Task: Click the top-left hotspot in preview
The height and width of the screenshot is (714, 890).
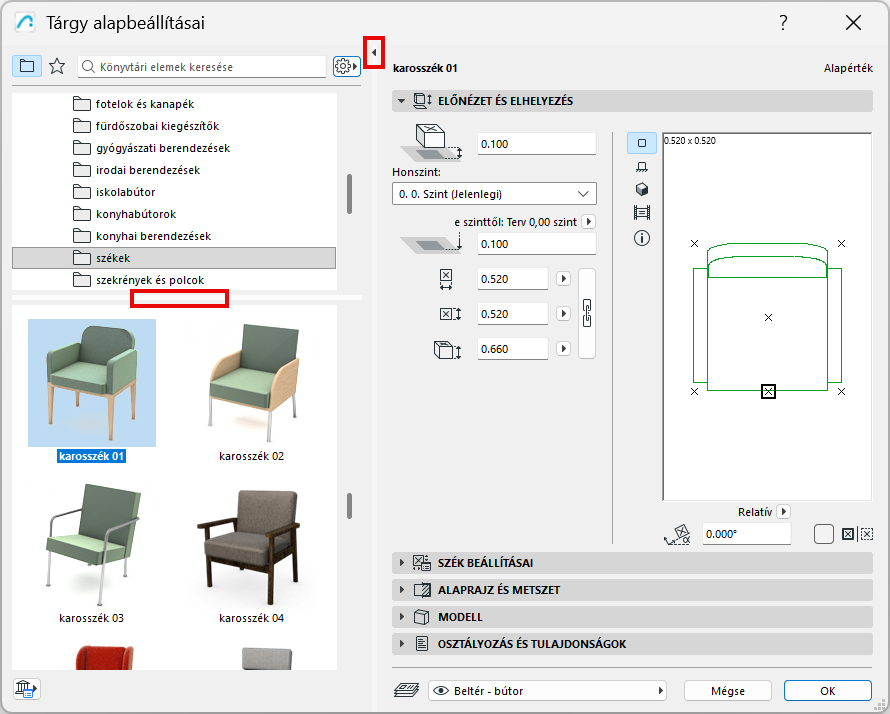Action: pos(694,243)
